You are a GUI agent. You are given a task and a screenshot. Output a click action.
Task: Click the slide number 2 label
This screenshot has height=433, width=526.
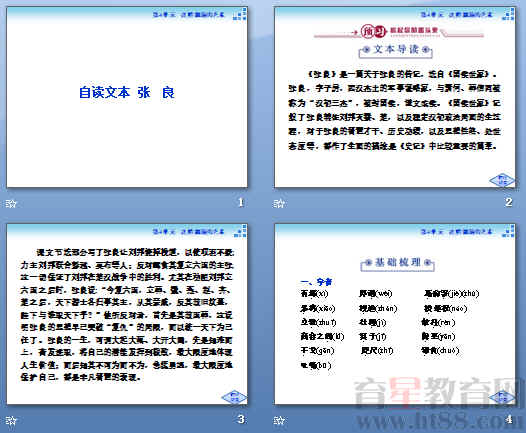tap(509, 202)
